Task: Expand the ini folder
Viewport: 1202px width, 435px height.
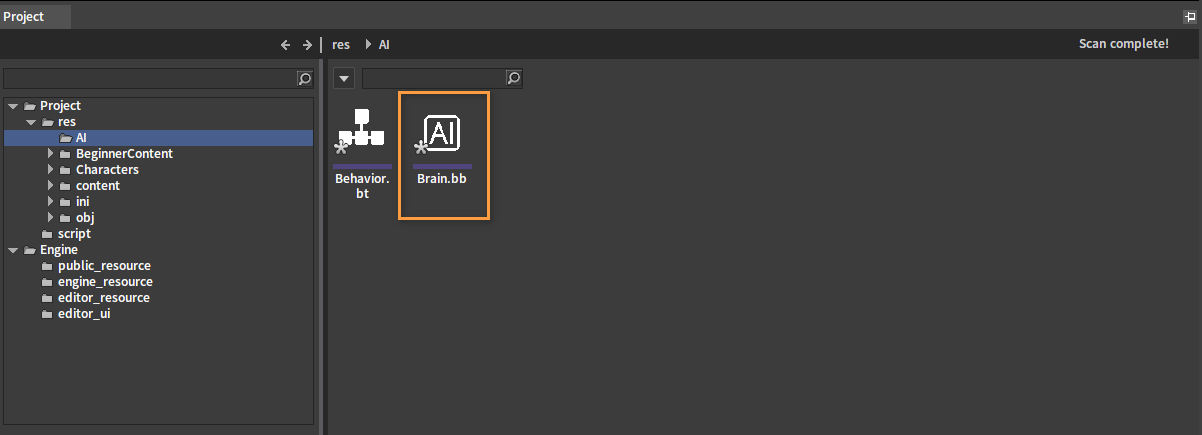Action: click(50, 202)
